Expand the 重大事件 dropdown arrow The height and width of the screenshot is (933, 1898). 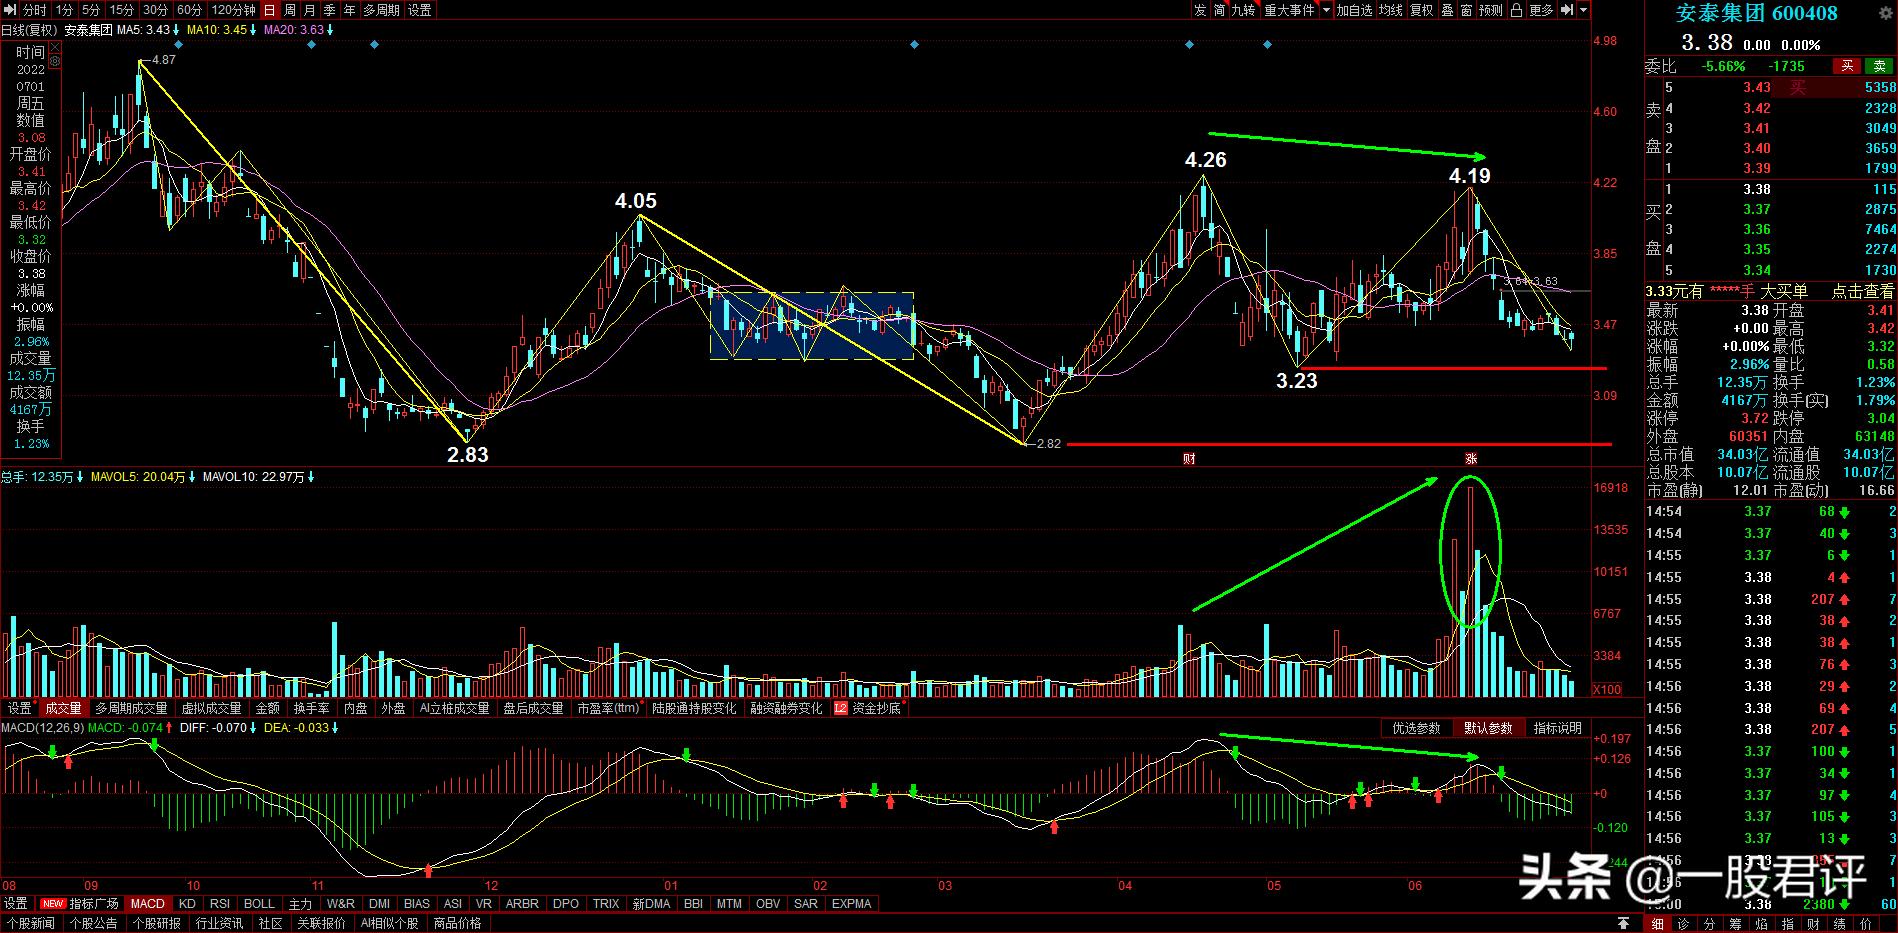point(1327,10)
